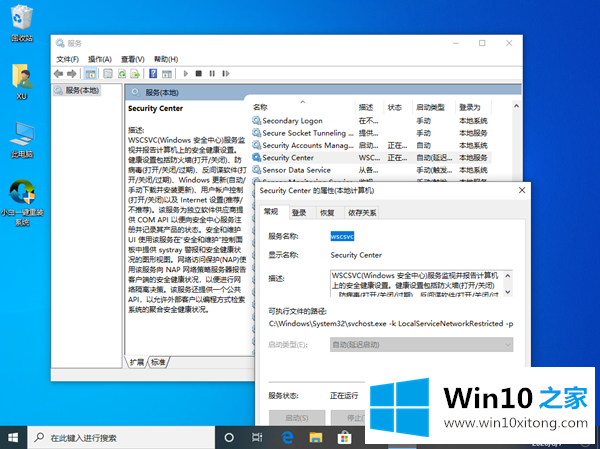Open the Windows Start menu
This screenshot has width=600, height=449.
13,438
